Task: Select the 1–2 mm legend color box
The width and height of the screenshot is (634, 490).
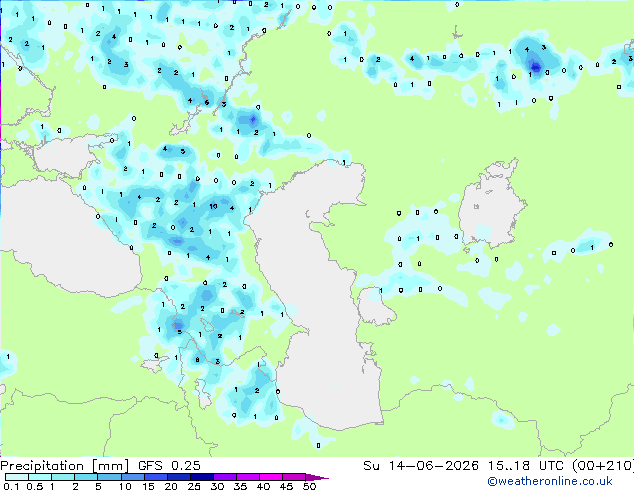Action: point(63,477)
